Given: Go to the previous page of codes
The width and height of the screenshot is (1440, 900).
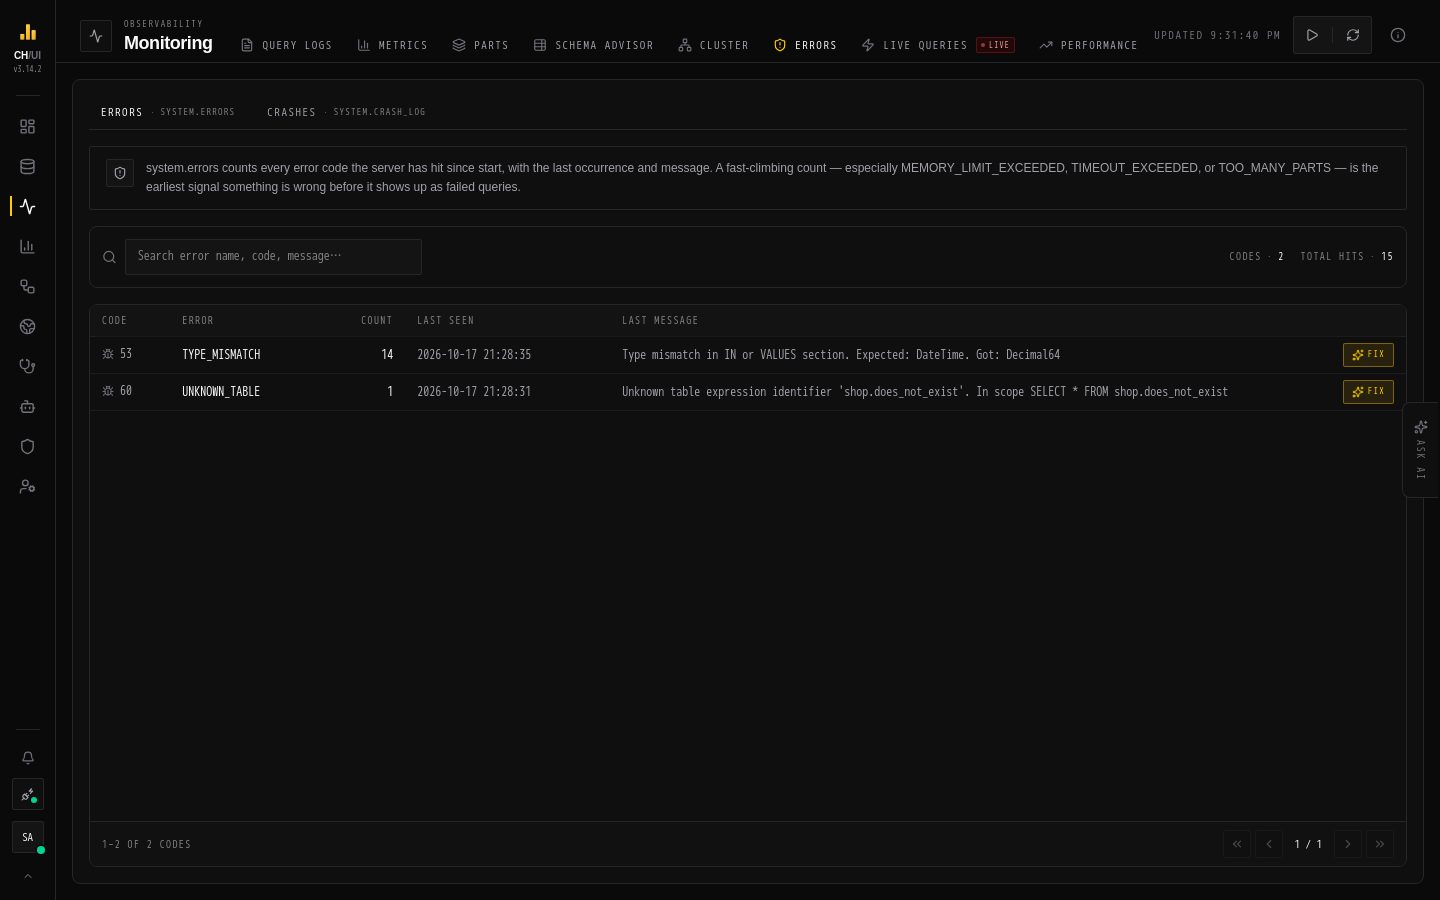Looking at the screenshot, I should (1269, 844).
